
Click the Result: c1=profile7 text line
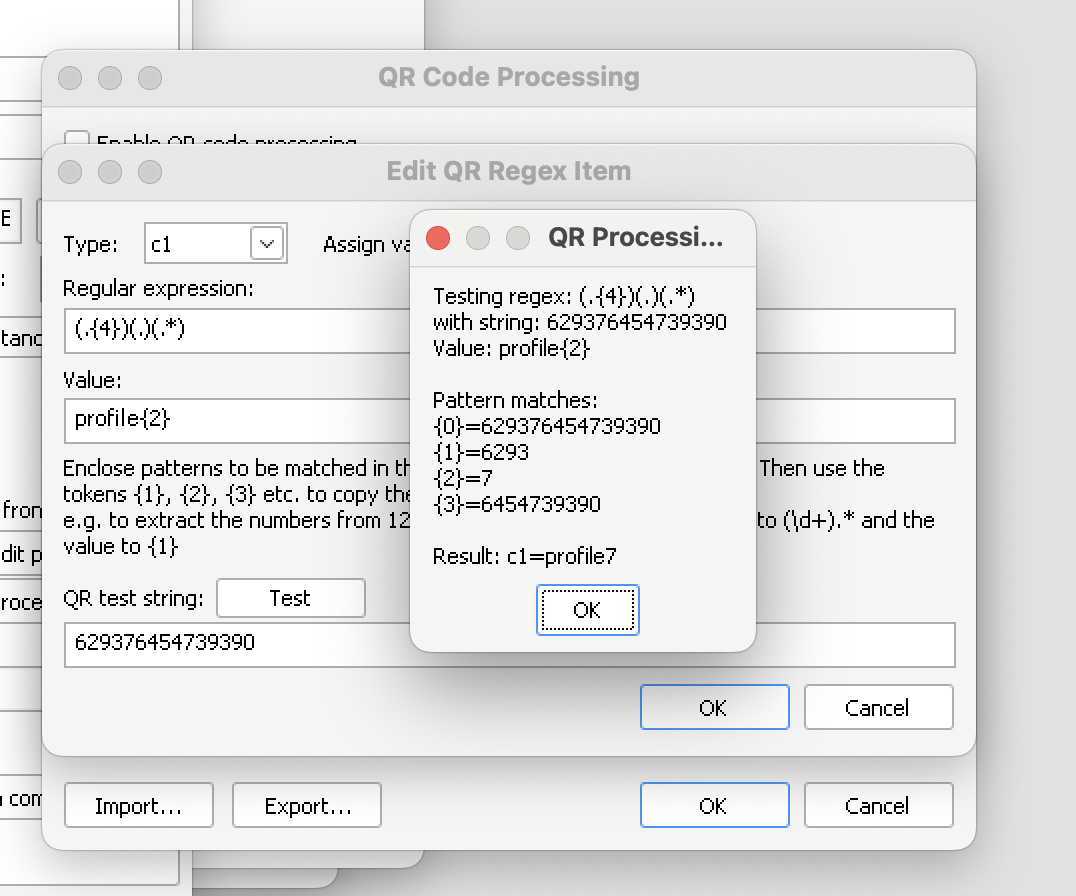tap(524, 557)
